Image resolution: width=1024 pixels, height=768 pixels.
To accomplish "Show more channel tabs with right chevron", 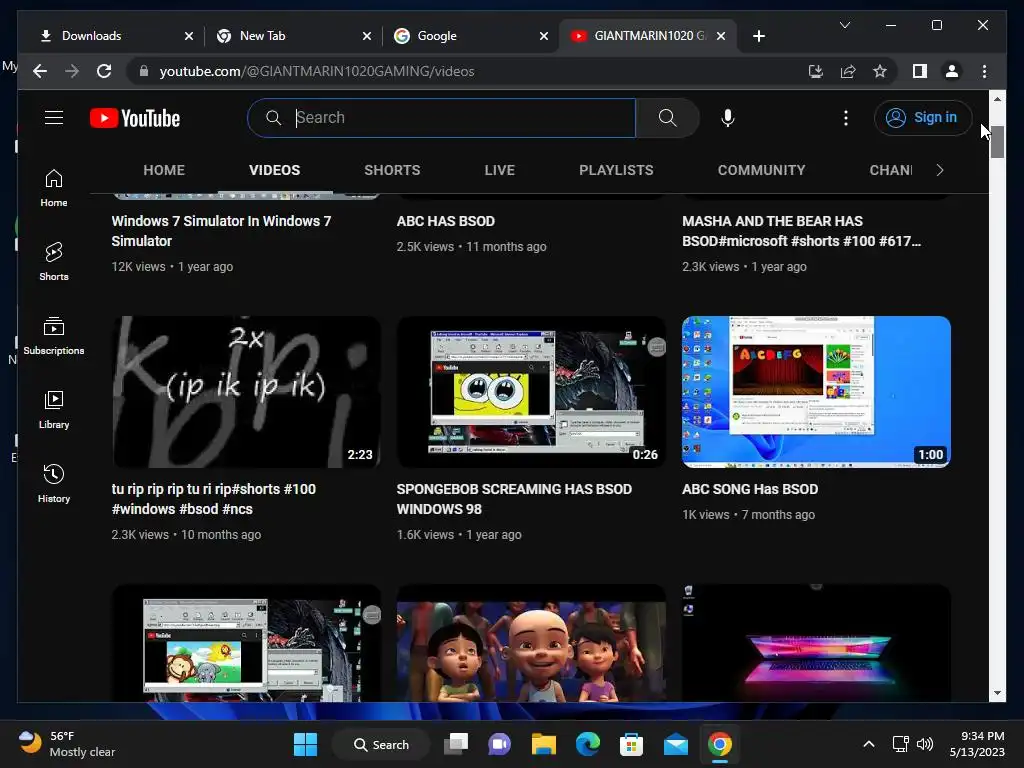I will tap(940, 170).
